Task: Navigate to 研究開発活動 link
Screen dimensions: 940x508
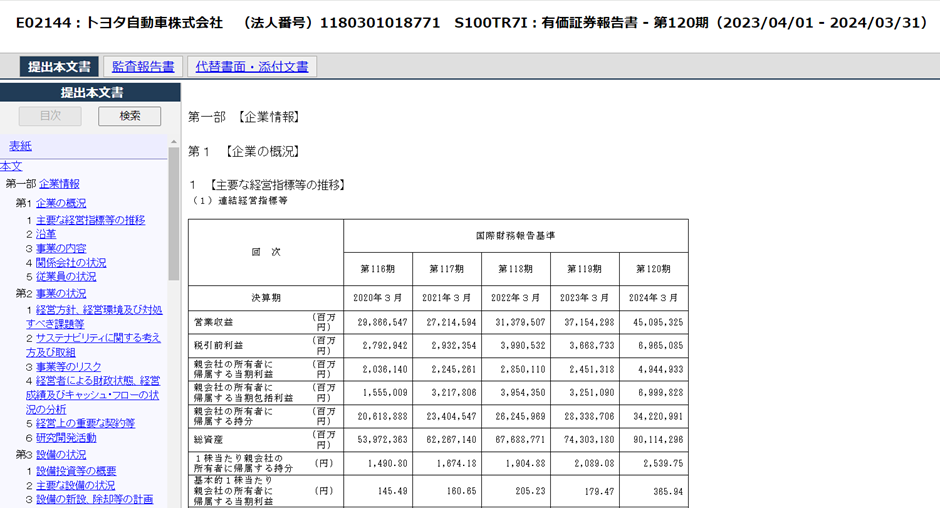Action: pyautogui.click(x=66, y=438)
